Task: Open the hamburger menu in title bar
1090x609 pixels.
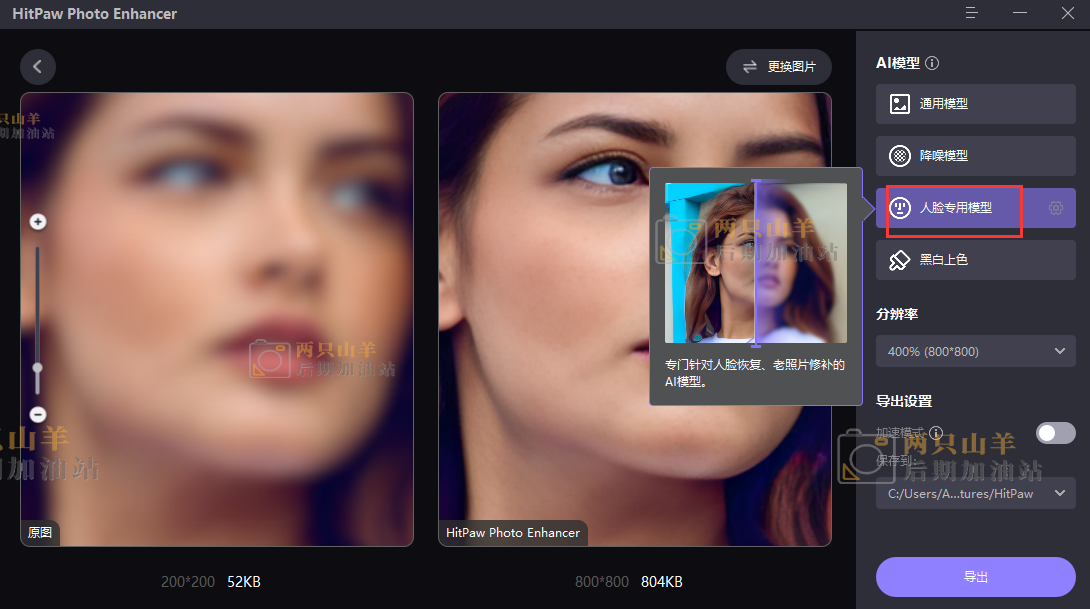Action: pyautogui.click(x=971, y=13)
